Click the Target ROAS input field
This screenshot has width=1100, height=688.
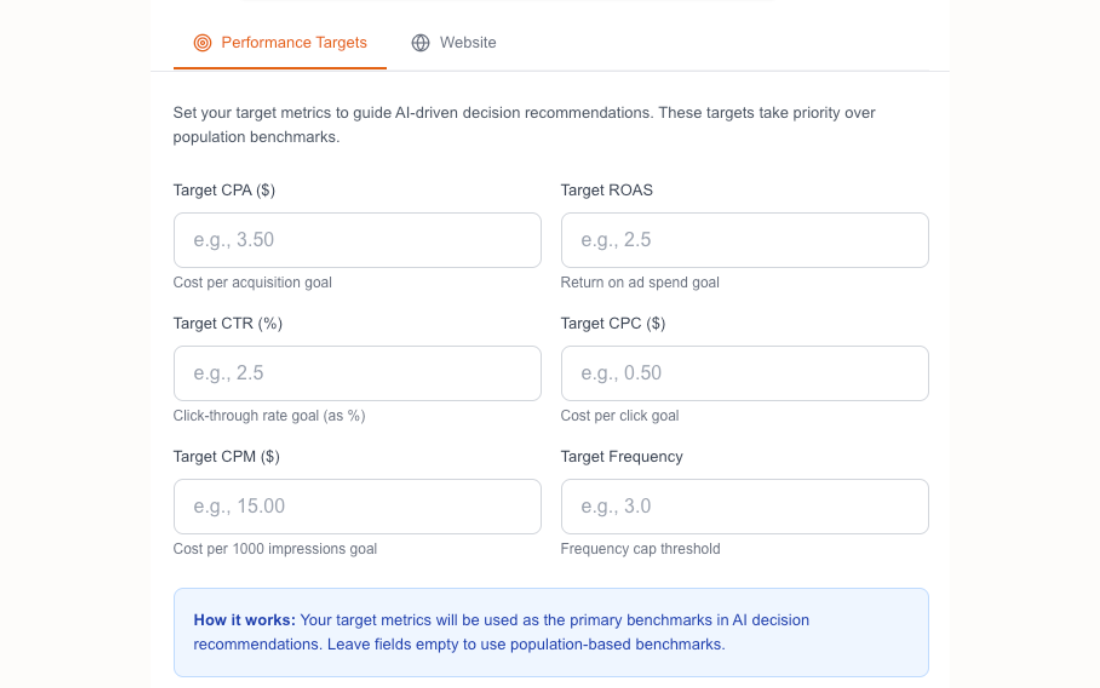(744, 240)
